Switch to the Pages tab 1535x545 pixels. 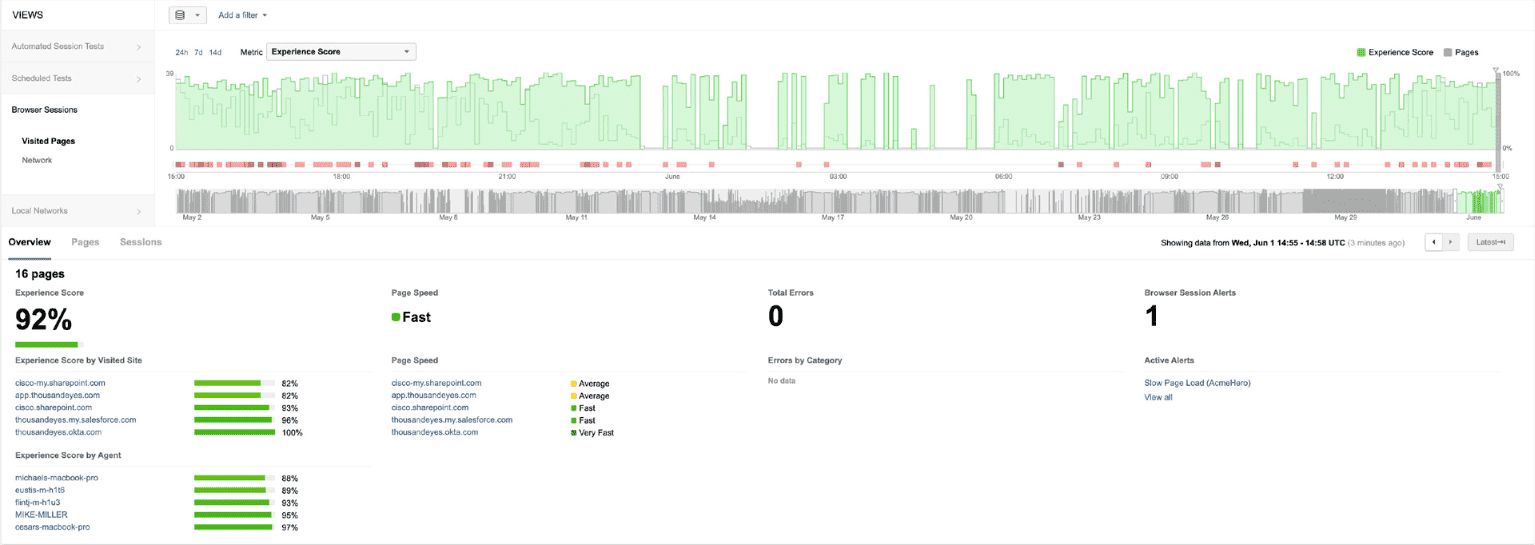tap(85, 242)
